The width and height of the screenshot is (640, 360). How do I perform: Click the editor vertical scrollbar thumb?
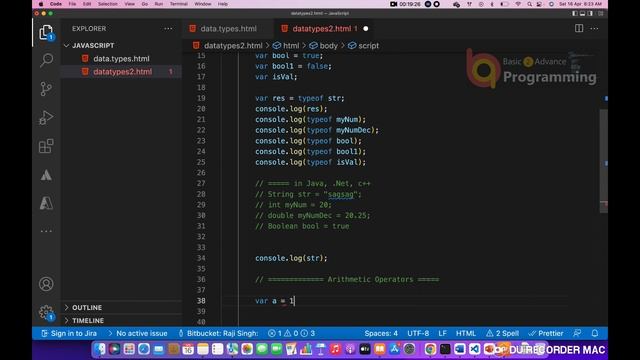[x=603, y=160]
